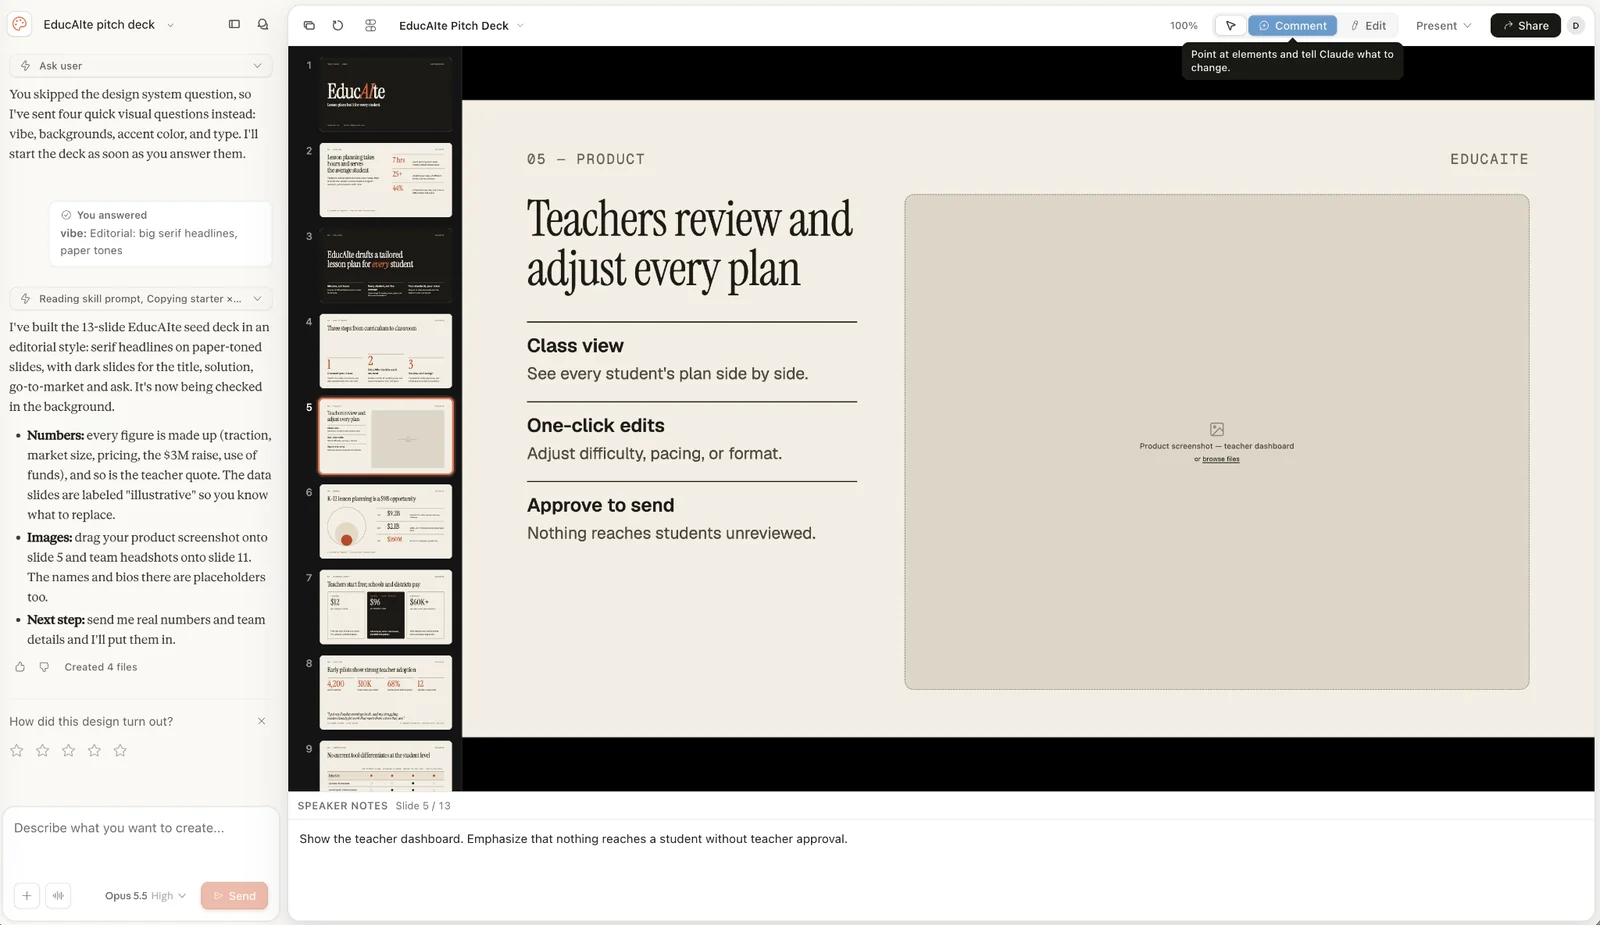
Task: Click the Class view heading
Action: click(575, 346)
